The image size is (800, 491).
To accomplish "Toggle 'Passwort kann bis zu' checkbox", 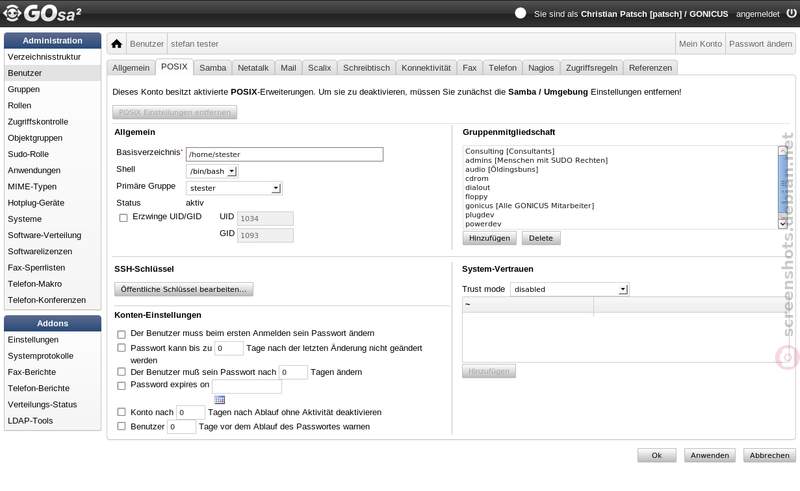I will pyautogui.click(x=121, y=348).
